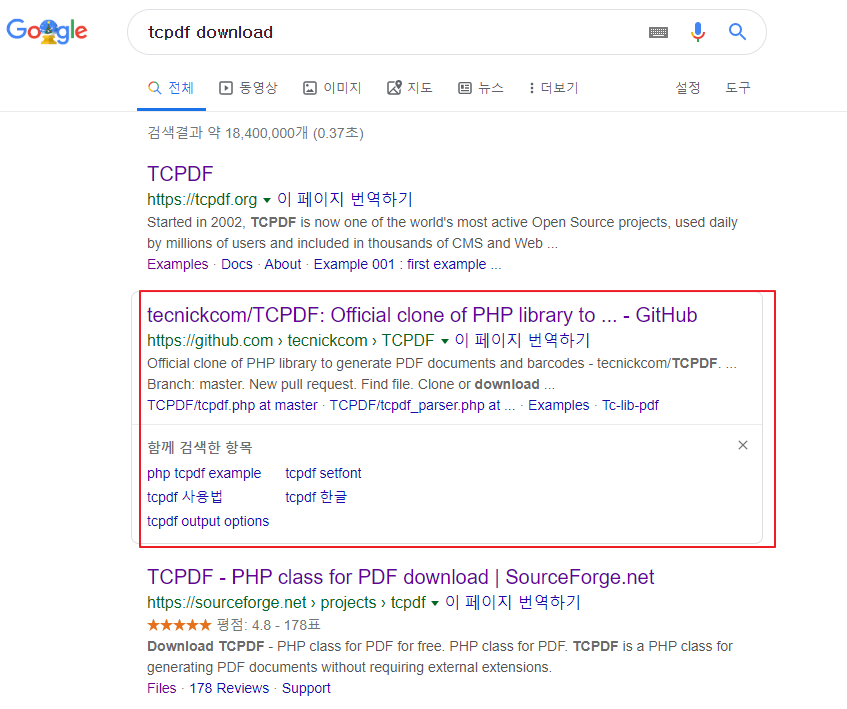The width and height of the screenshot is (847, 709).
Task: Open the Examples sitelink under tcpdf.org
Action: coord(177,264)
